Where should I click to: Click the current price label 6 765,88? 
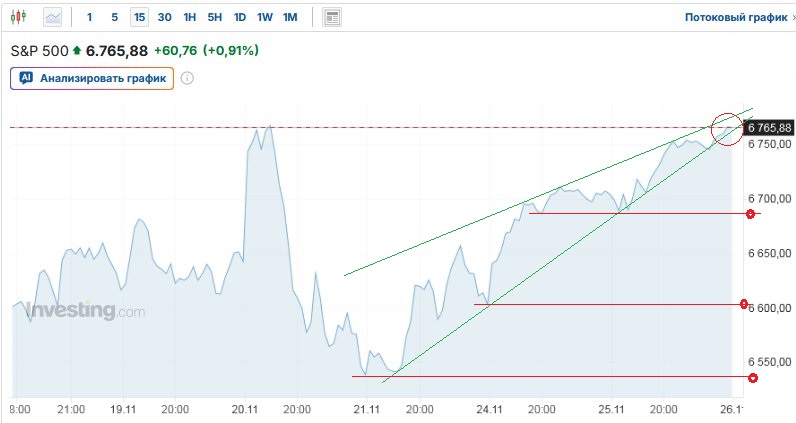769,127
